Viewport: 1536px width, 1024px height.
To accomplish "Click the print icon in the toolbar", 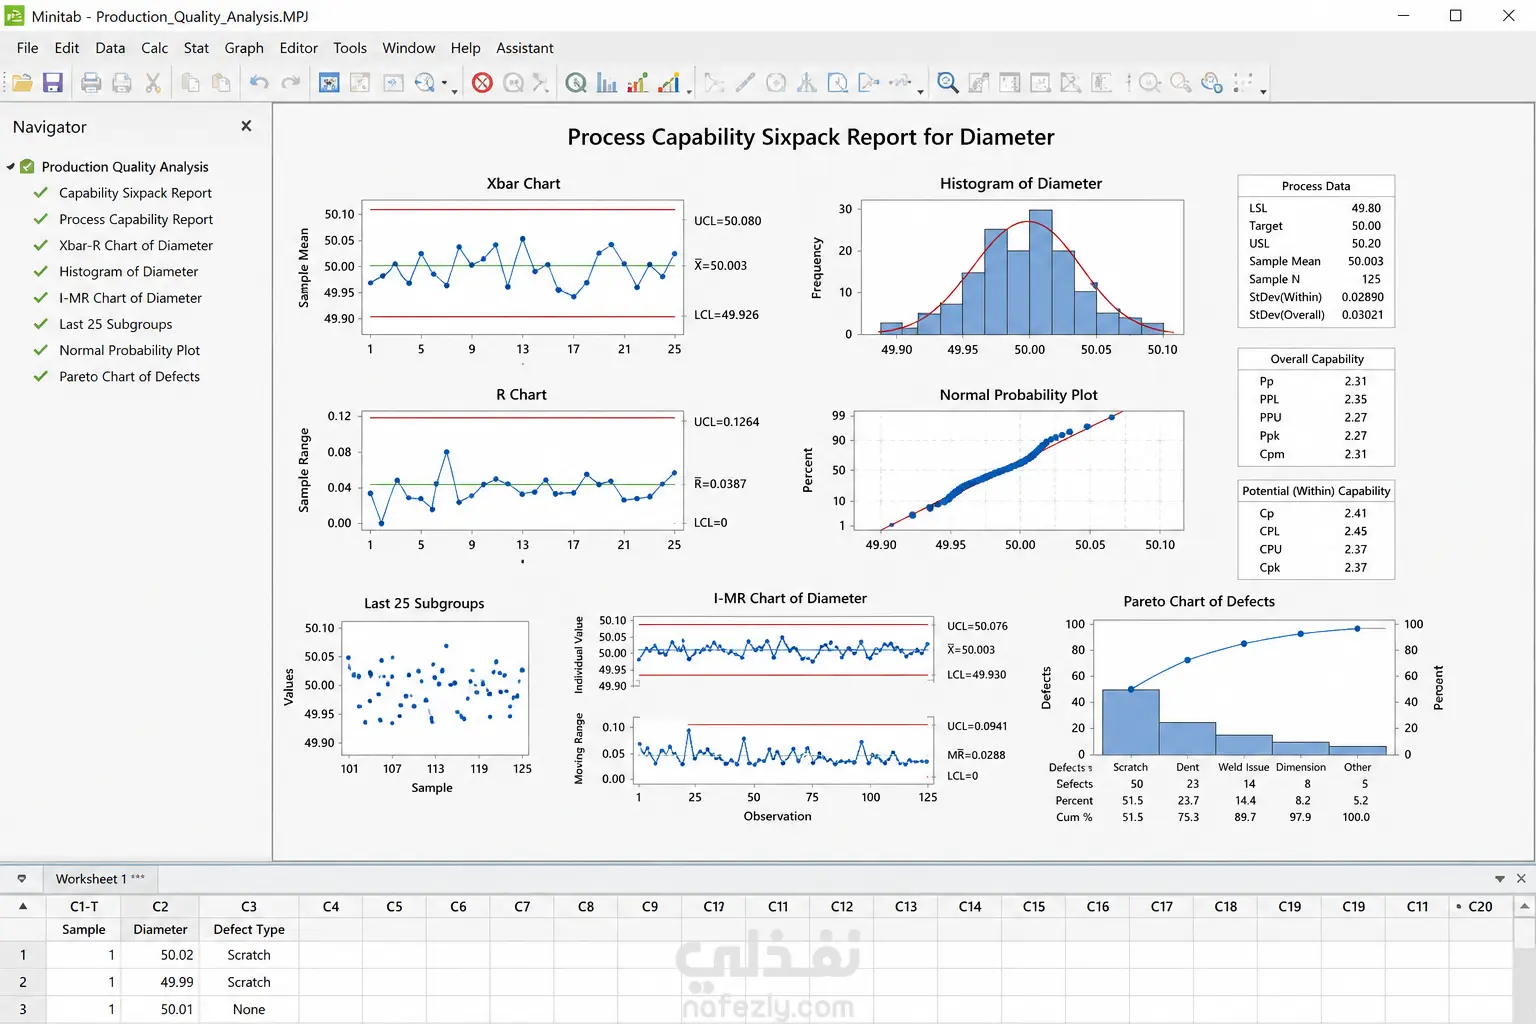I will click(x=91, y=83).
